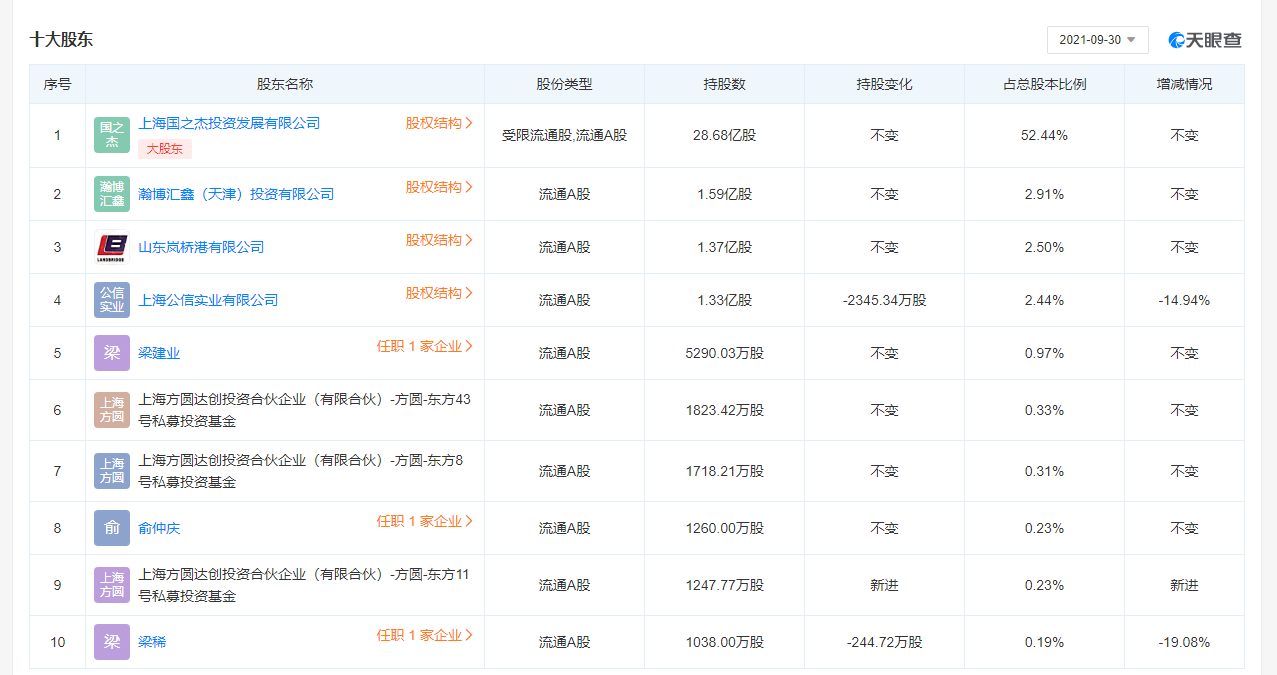Screen dimensions: 1277x675
Task: Click the 梁 avatar beside 梁稀
Action: point(112,642)
